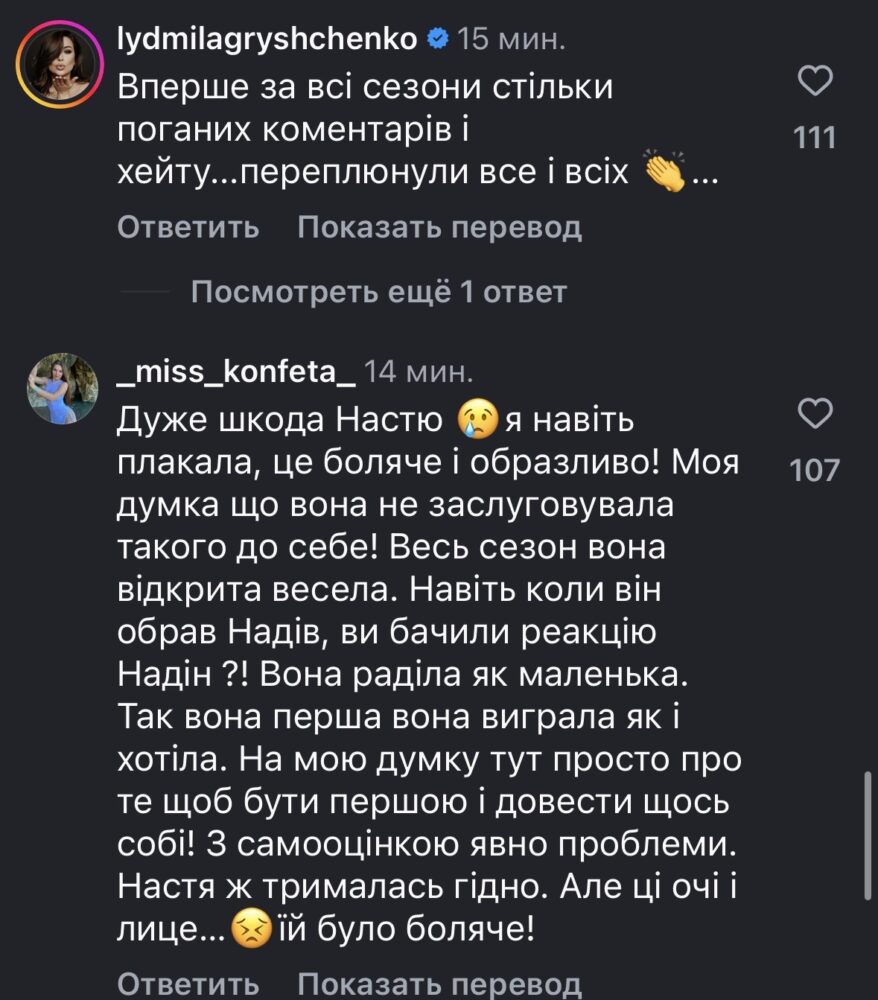Like the _miss_konfeta_ comment with the heart
878x1000 pixels.
(818, 414)
